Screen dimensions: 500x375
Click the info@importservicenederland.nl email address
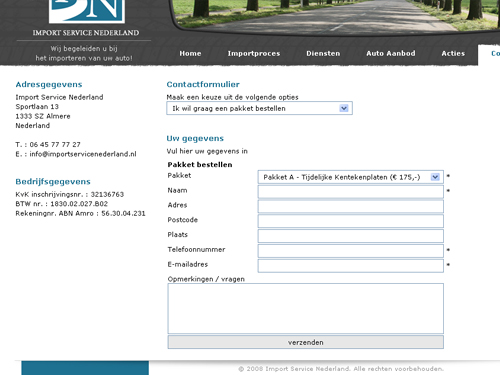83,154
